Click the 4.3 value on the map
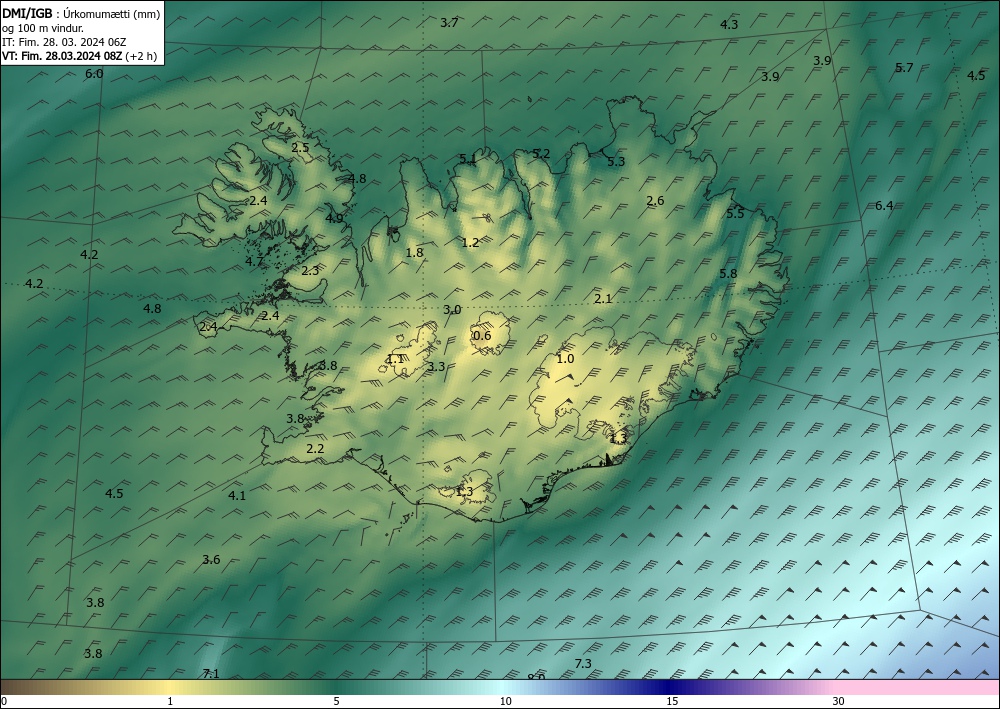 [729, 25]
